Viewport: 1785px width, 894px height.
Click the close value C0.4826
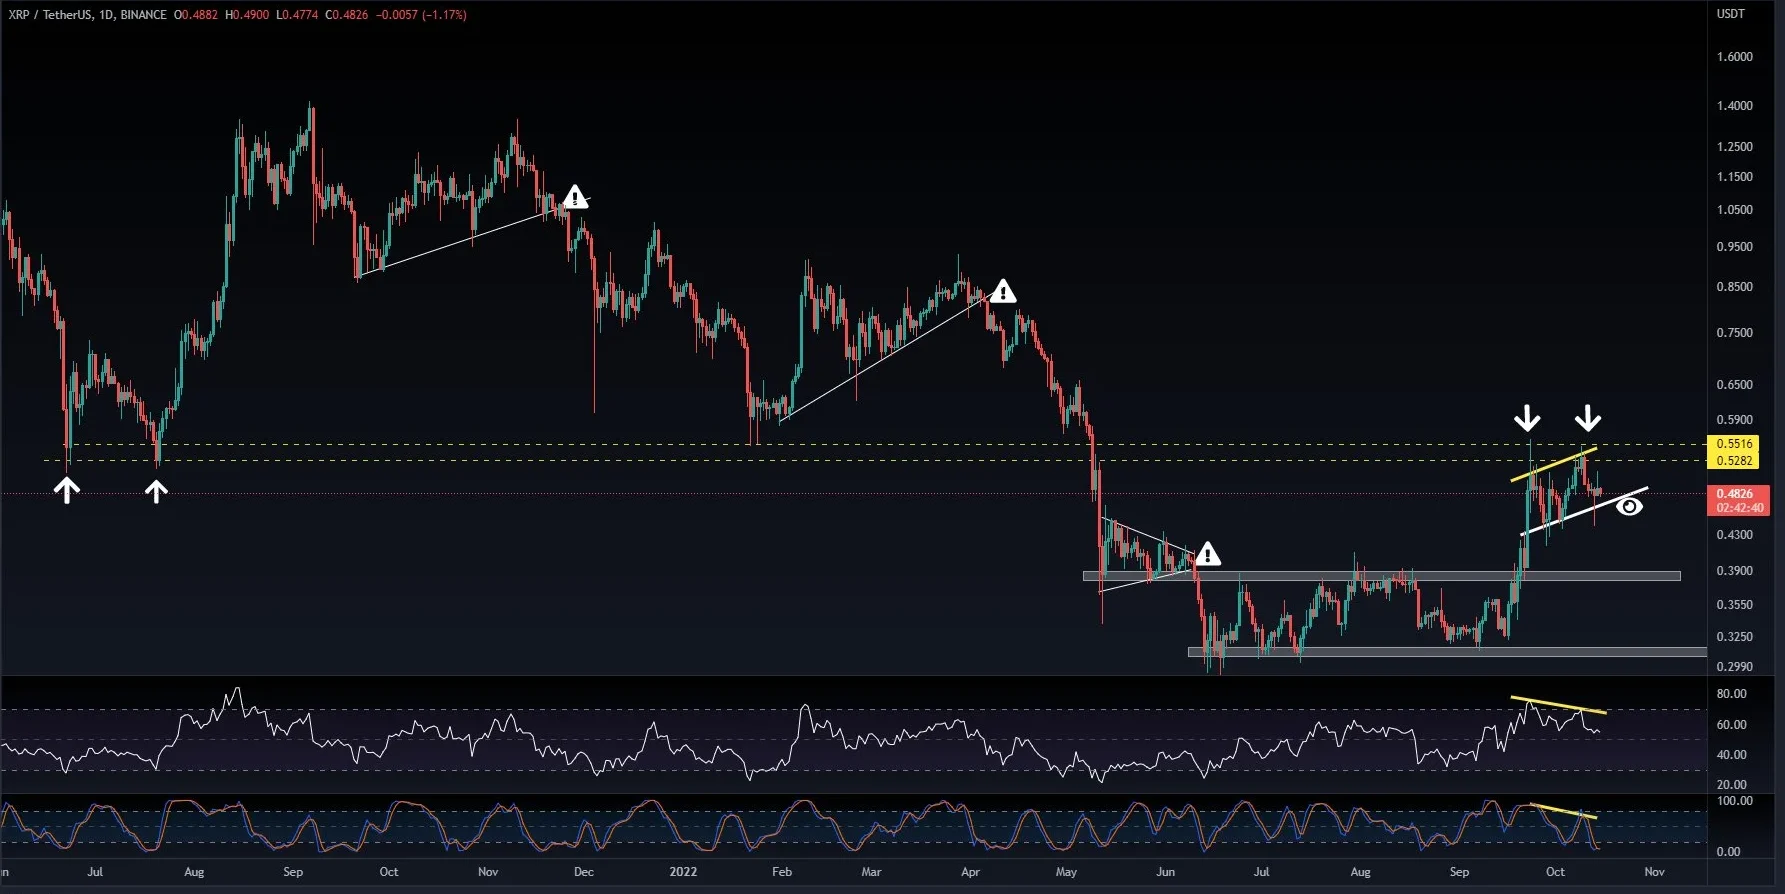tap(347, 15)
